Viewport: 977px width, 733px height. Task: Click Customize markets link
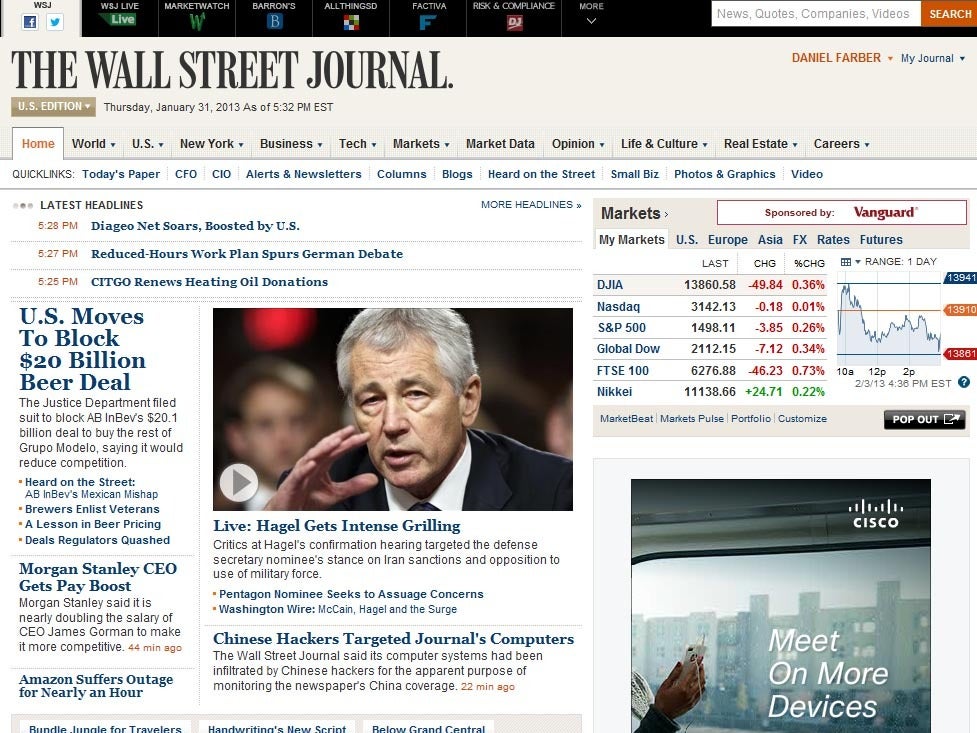803,419
